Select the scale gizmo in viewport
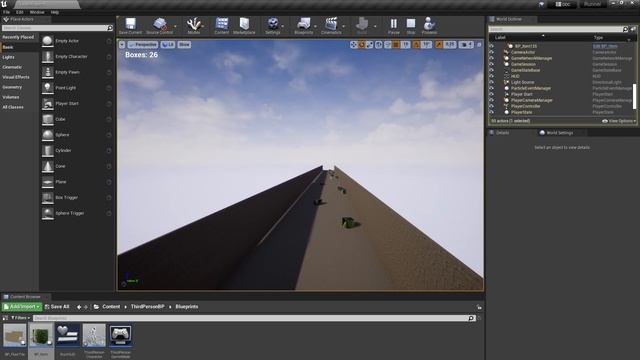Viewport: 640px width, 360px height. (x=369, y=44)
